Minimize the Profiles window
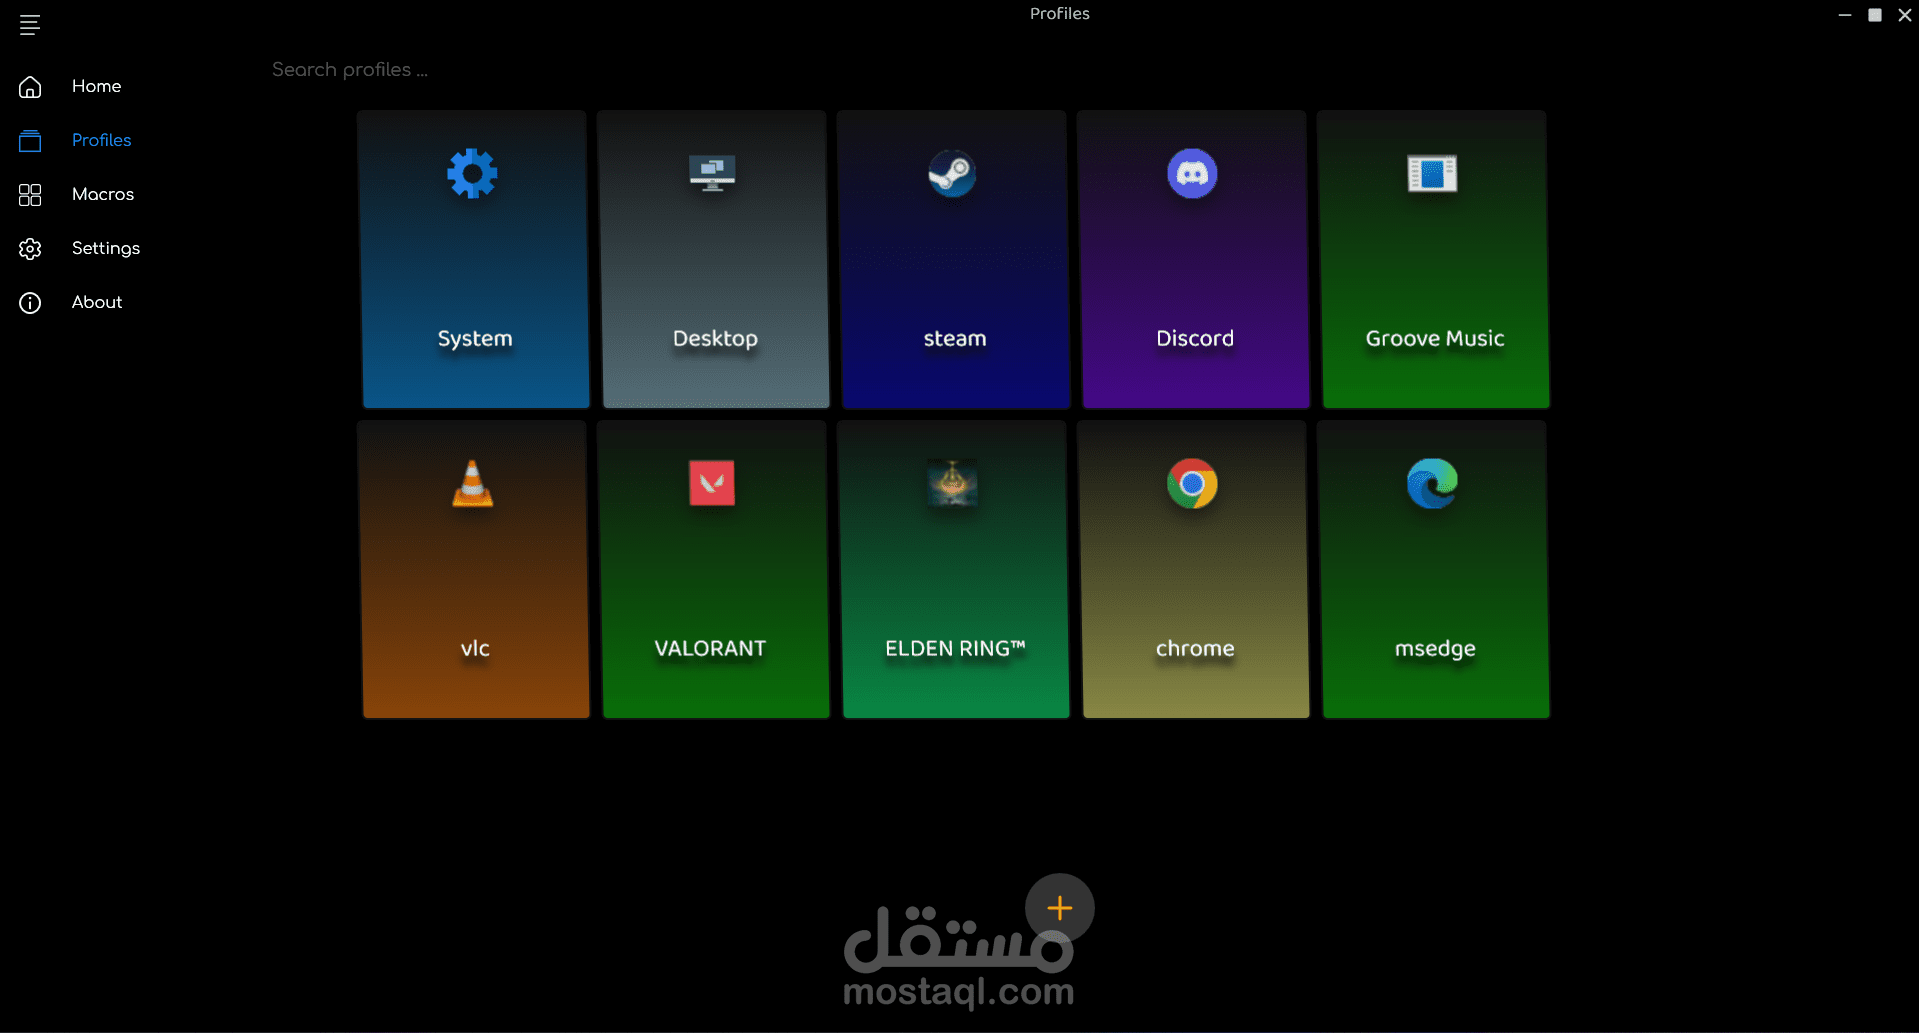The image size is (1919, 1033). coord(1845,15)
